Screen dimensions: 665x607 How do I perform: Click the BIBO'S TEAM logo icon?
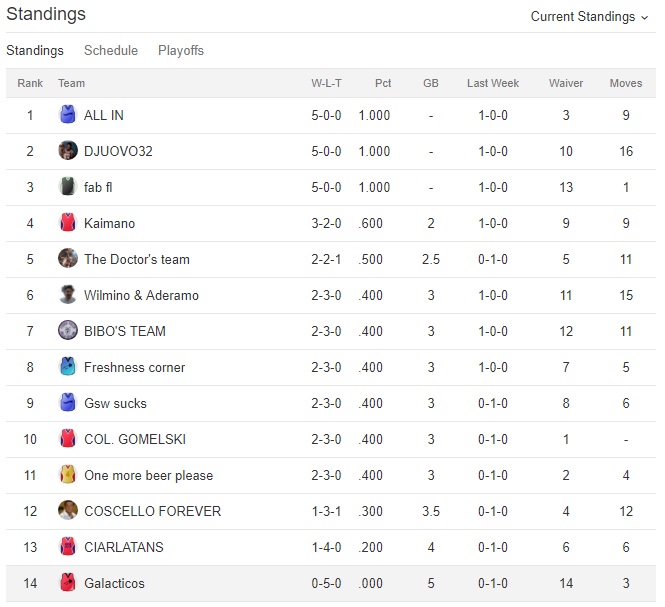68,331
